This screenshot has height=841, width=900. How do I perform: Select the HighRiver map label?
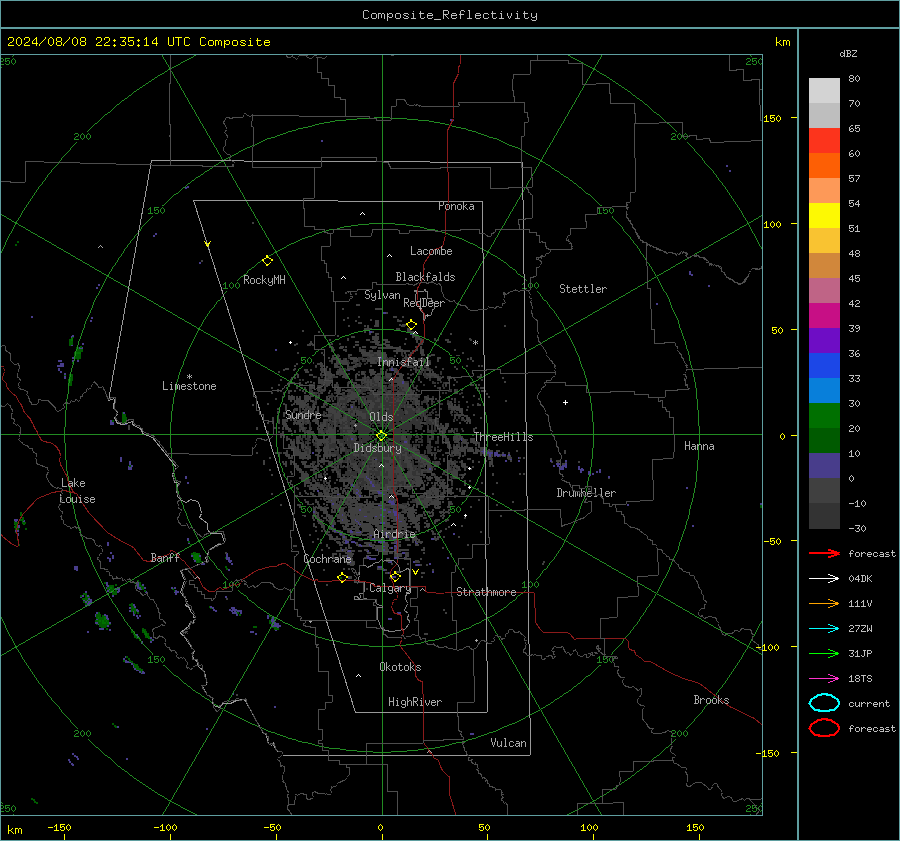415,702
